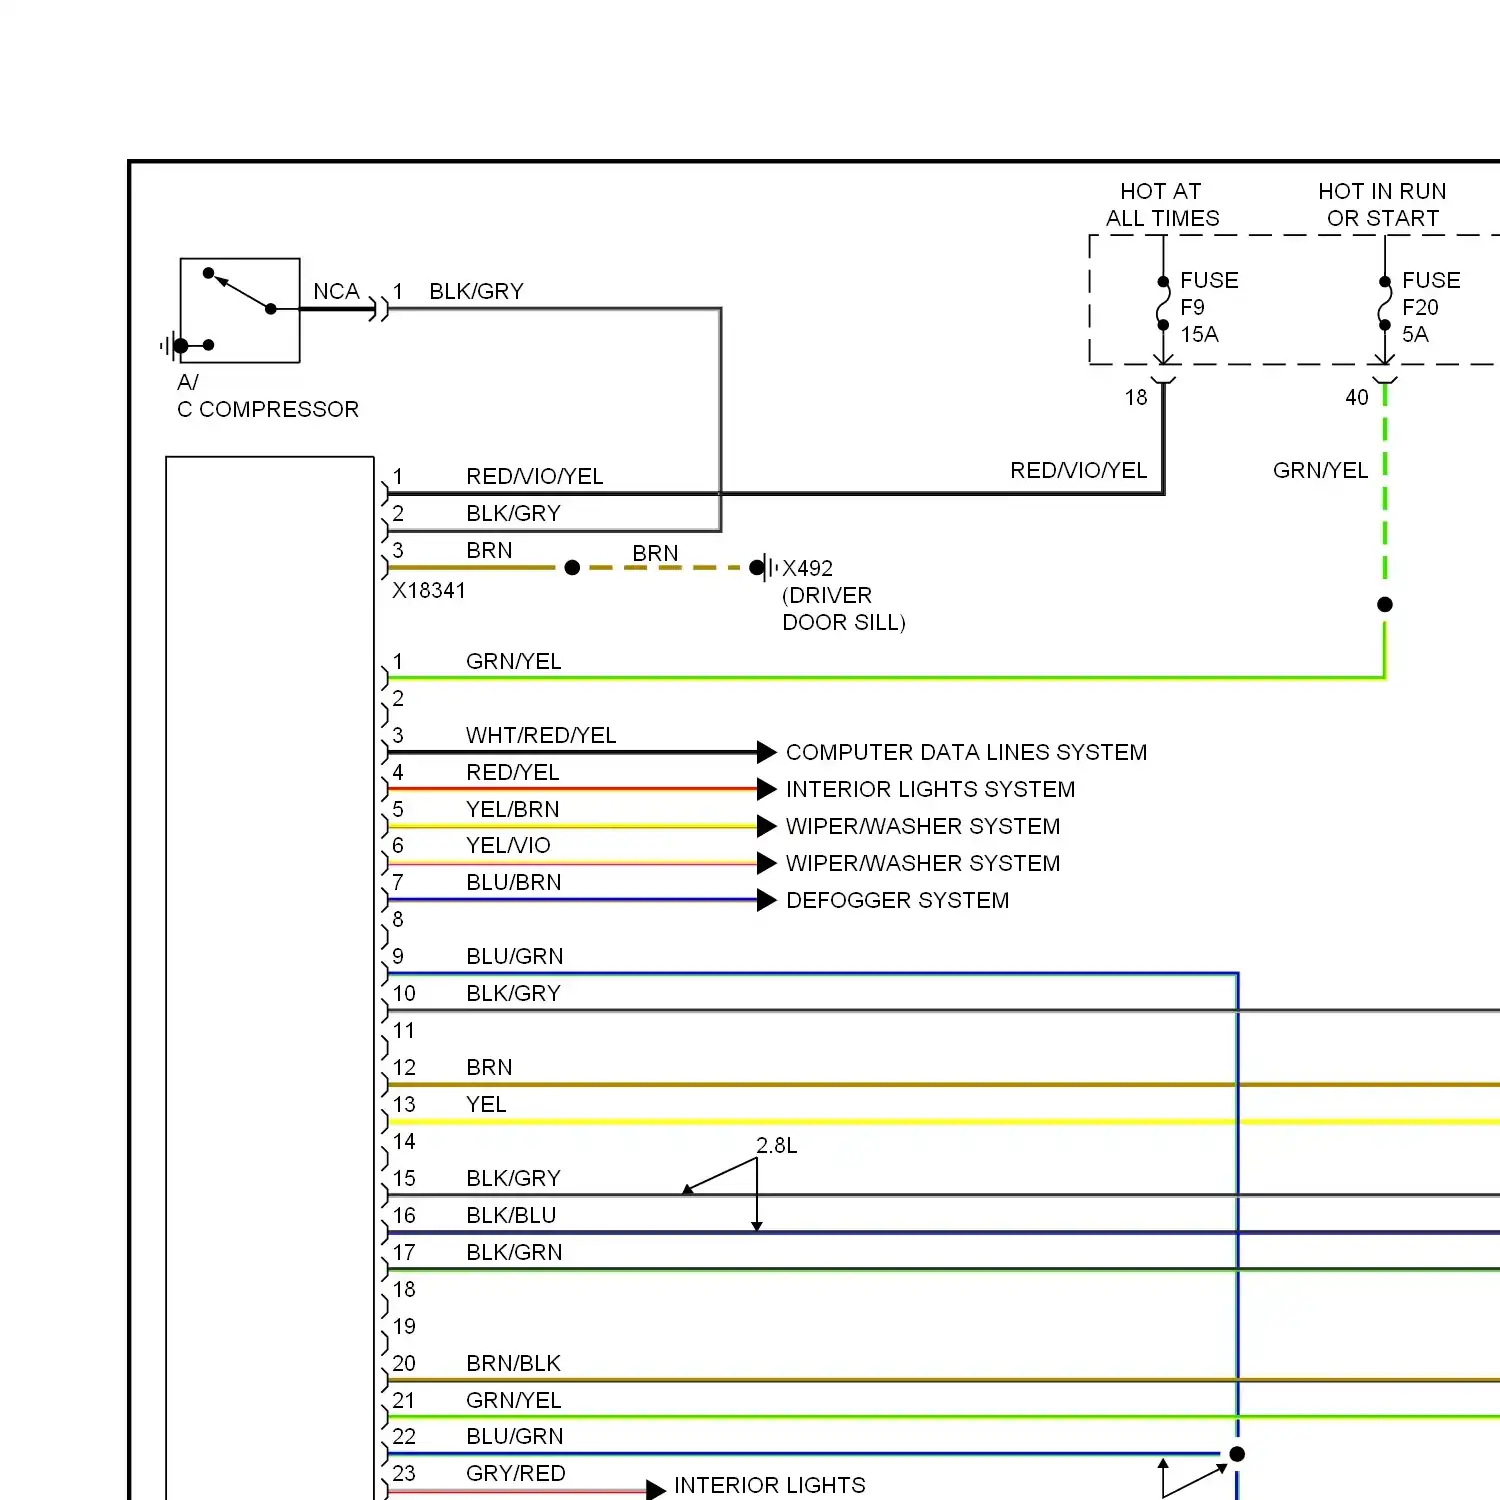The width and height of the screenshot is (1500, 1500).
Task: Click WIPER/WASHER SYSTEM on the YEL/BRN wire
Action: (923, 827)
